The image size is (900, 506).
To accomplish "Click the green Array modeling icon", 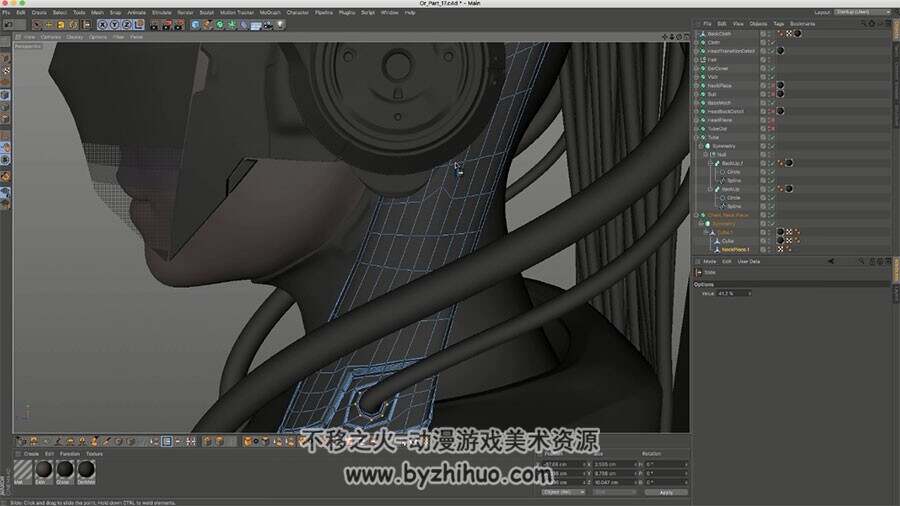I will 232,25.
